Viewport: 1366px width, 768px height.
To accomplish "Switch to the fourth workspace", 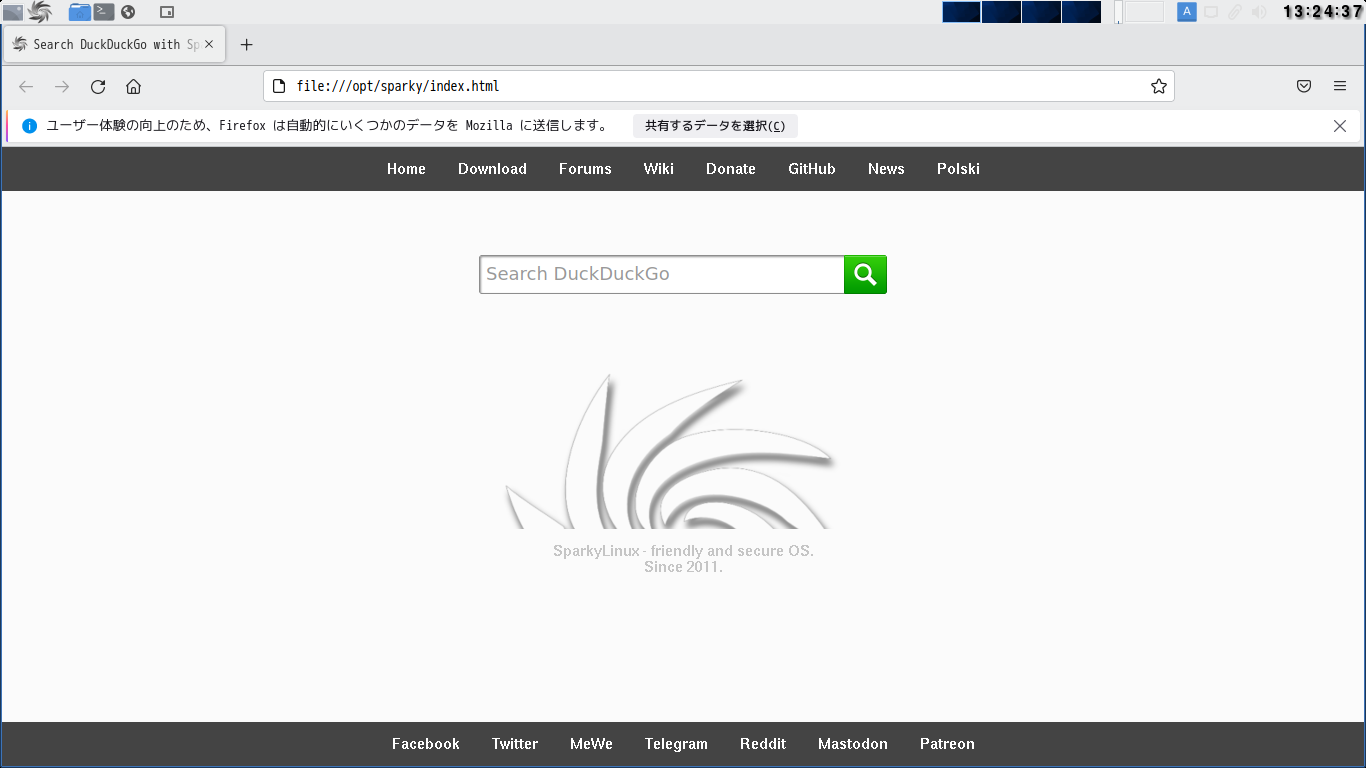I will click(x=1081, y=12).
